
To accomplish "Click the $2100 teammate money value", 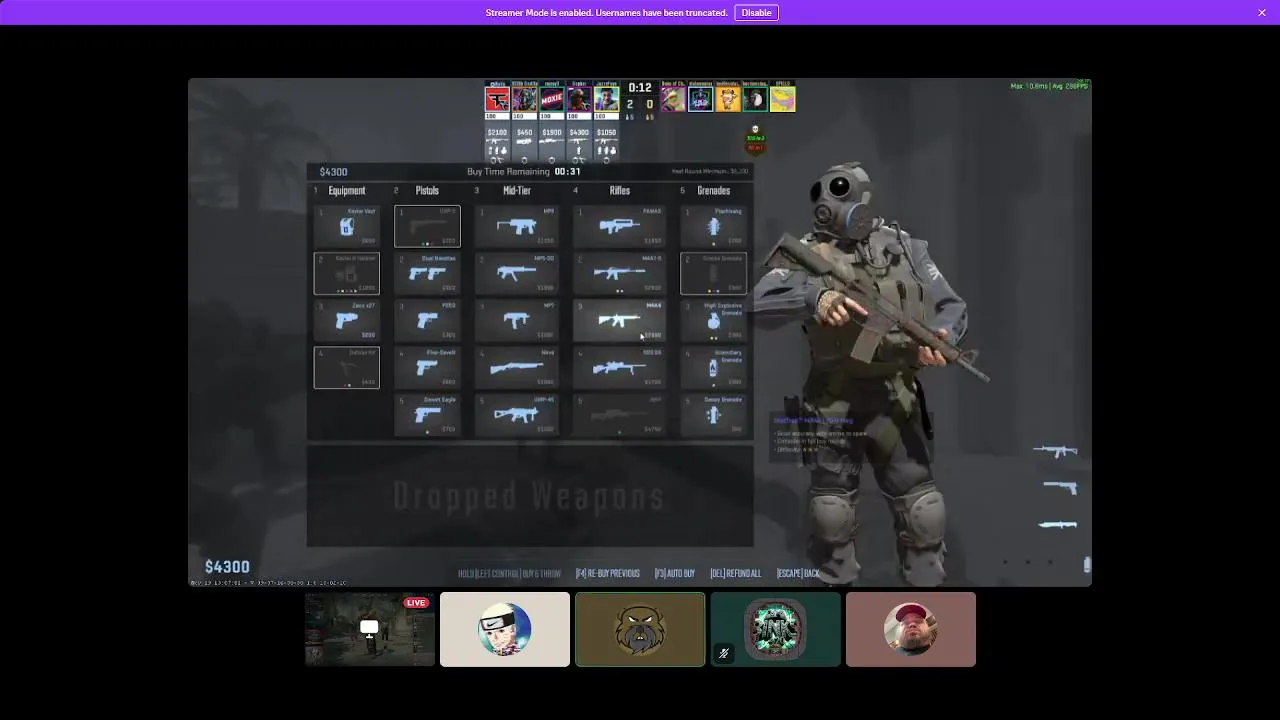I will point(497,132).
